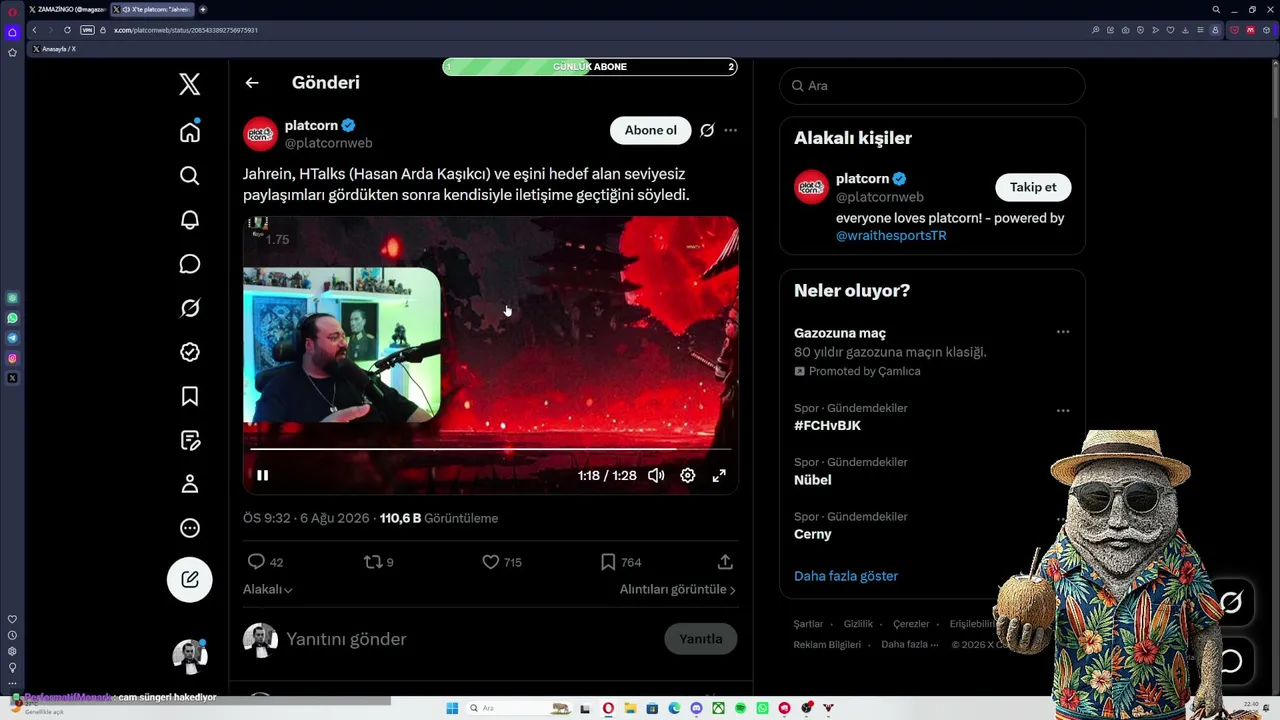Bookmark the post with 764 saves
1280x720 pixels.
(x=608, y=562)
